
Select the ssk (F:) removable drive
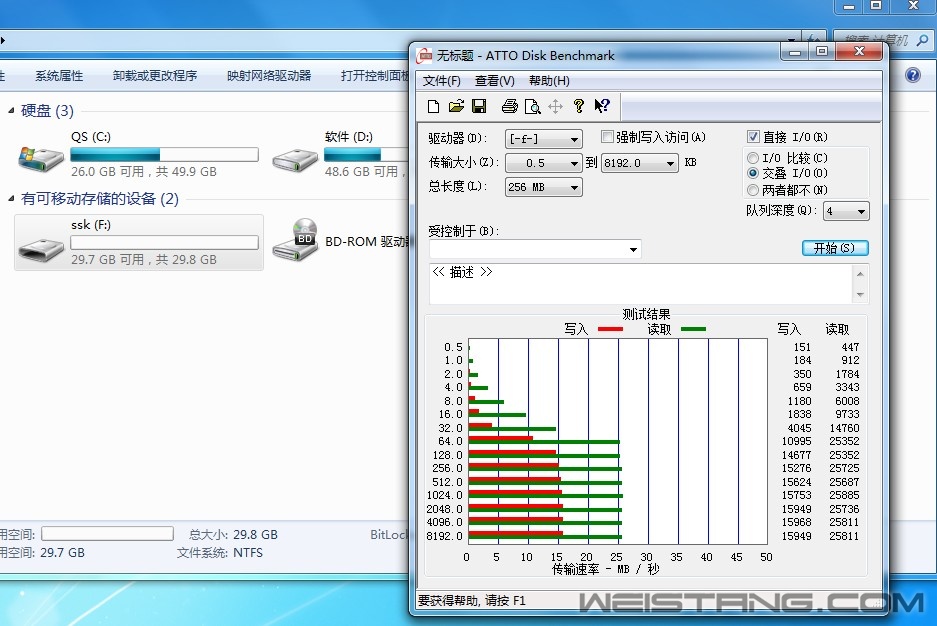pyautogui.click(x=139, y=242)
